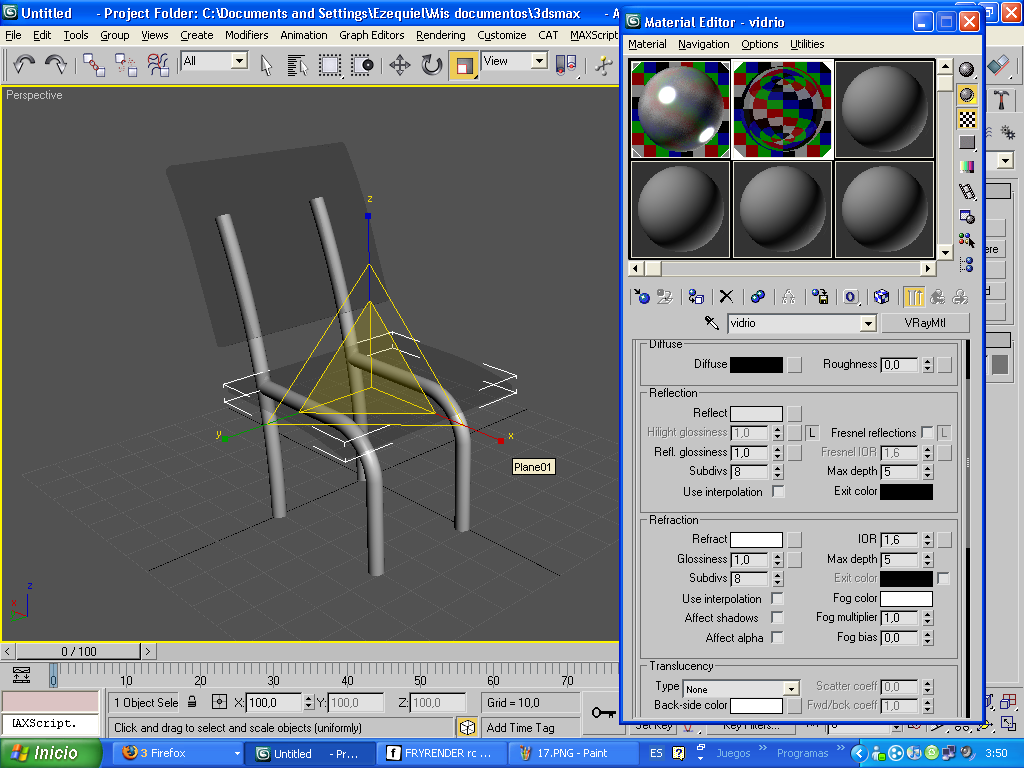Activate Select and Rotate tool
This screenshot has width=1024, height=768.
432,65
